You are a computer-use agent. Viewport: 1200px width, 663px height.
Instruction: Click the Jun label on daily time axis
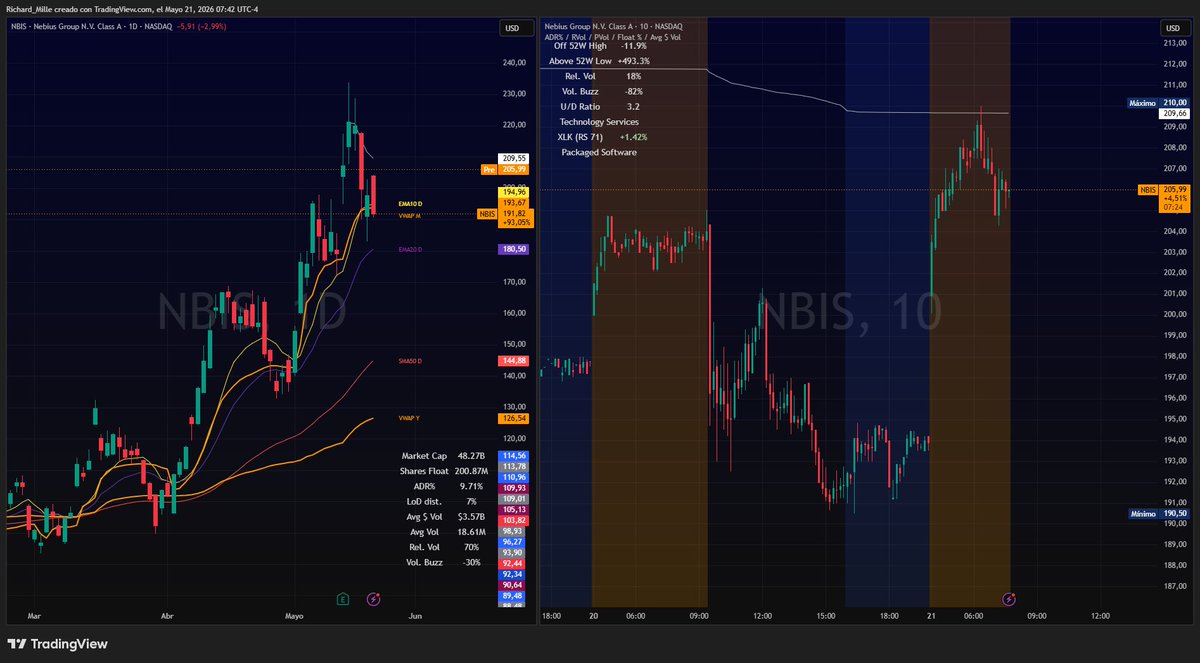(415, 618)
